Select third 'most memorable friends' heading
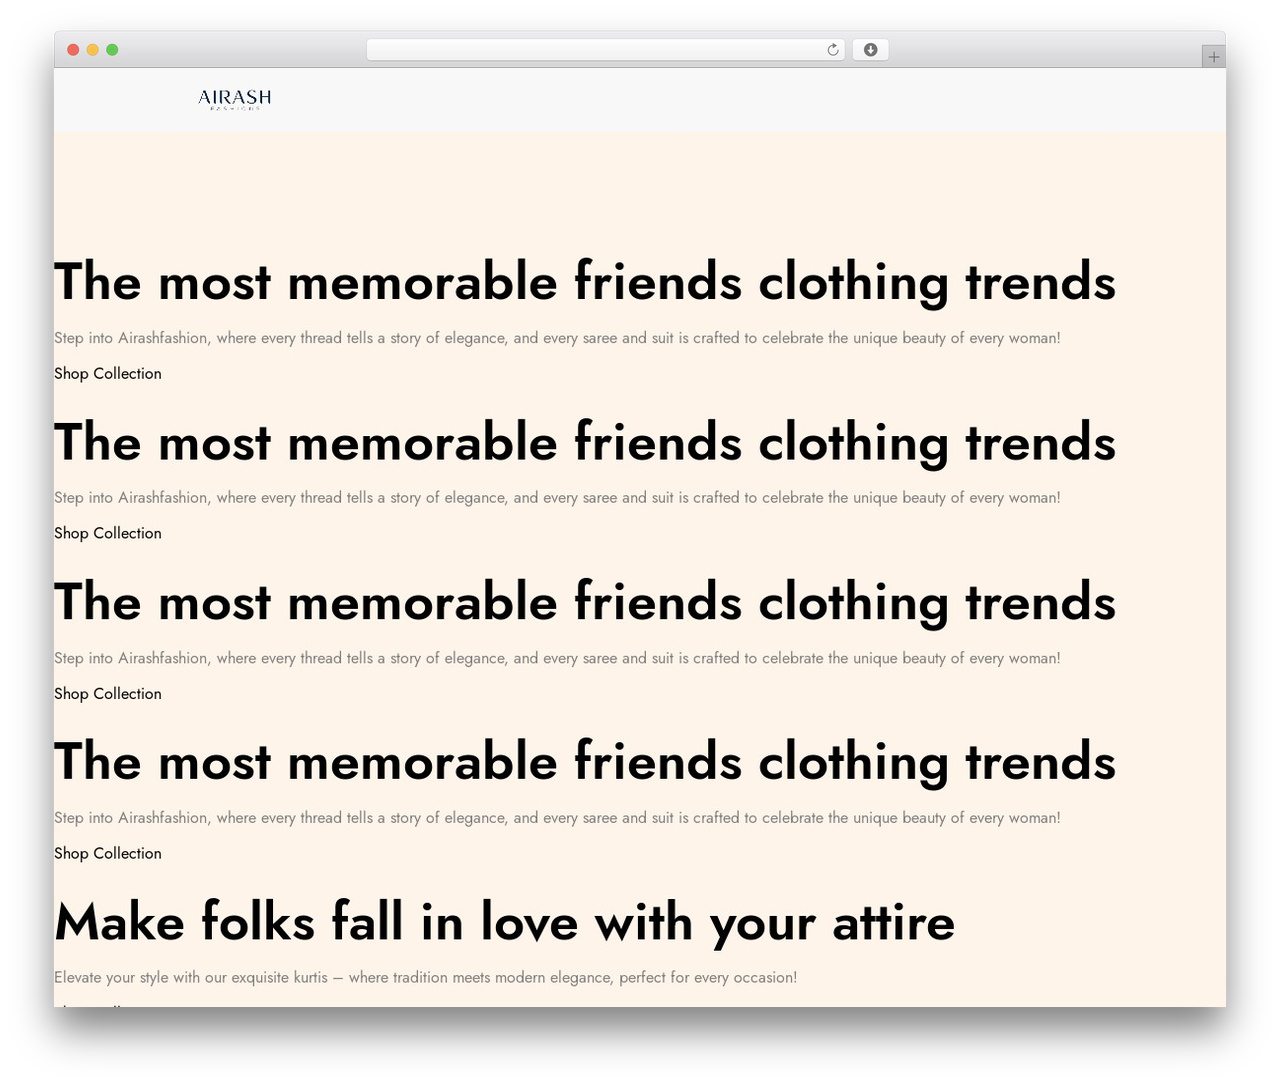The image size is (1280, 1084). tap(585, 602)
